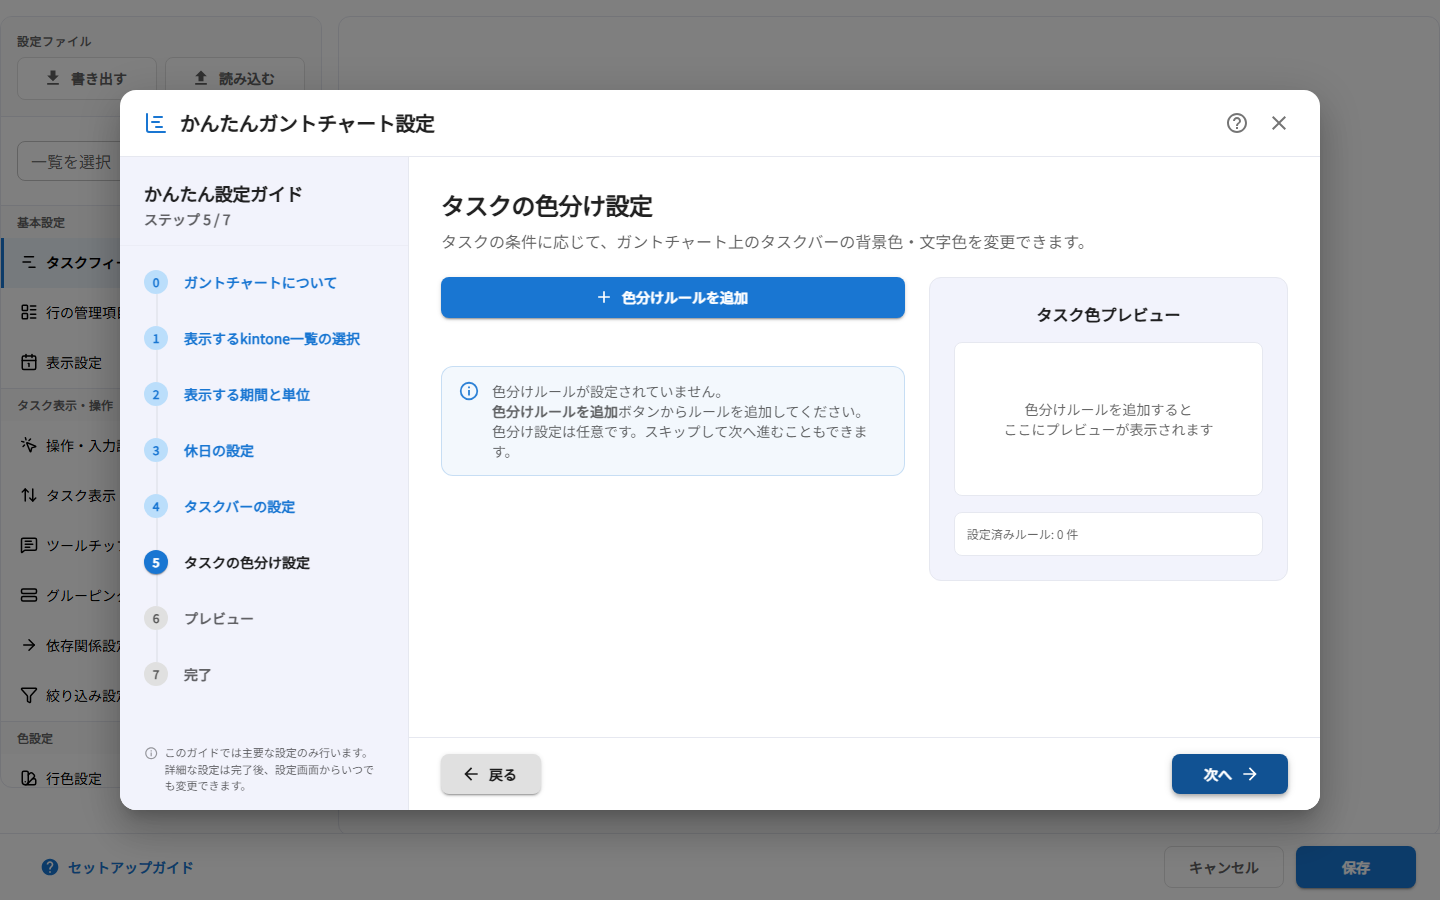Go back with the 戻る button

click(x=491, y=774)
